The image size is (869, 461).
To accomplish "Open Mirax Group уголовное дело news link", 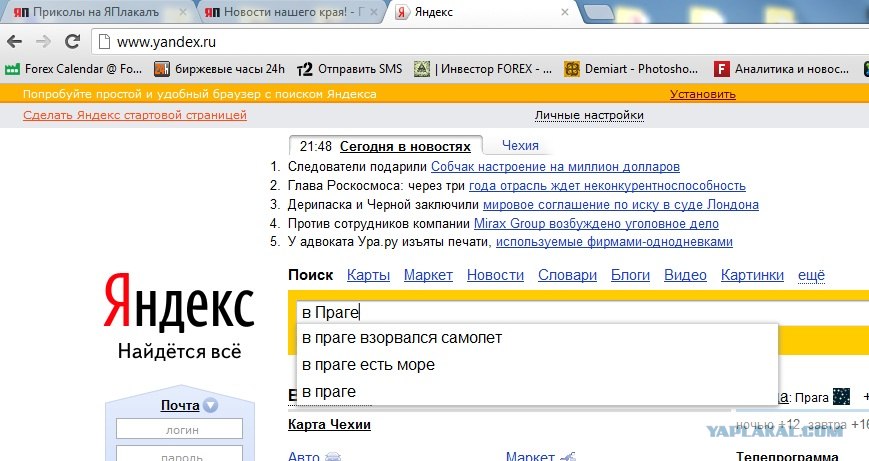I will (596, 223).
